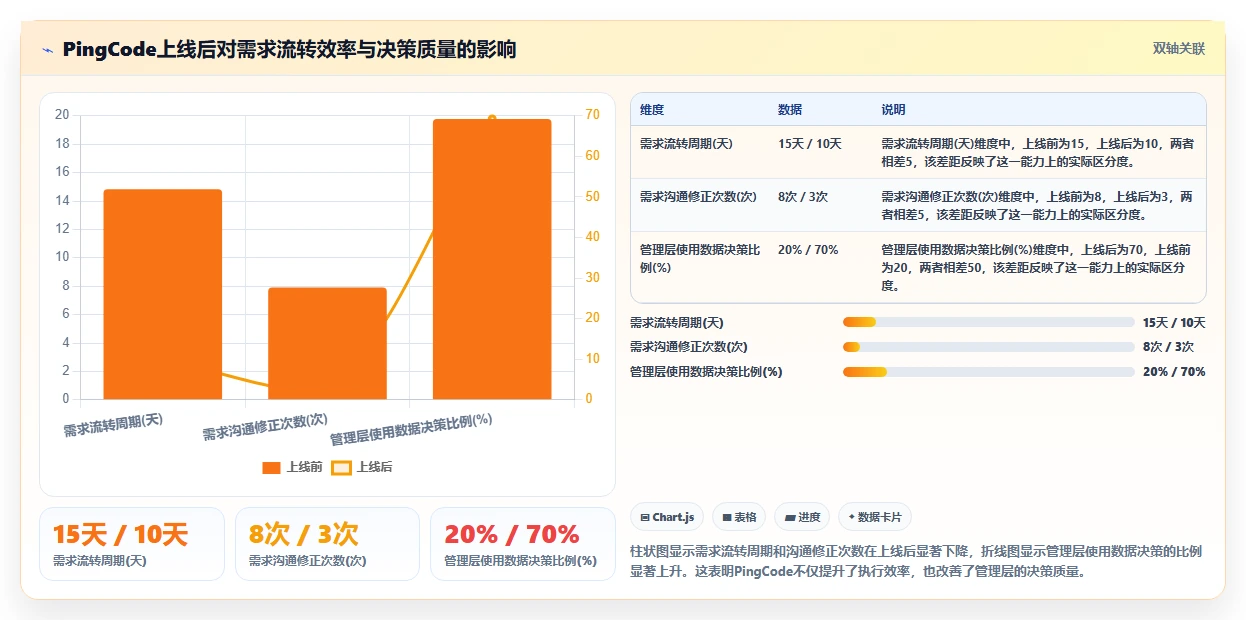Click the summary paragraph beginning 柱状图显示
The height and width of the screenshot is (620, 1246).
[x=916, y=562]
